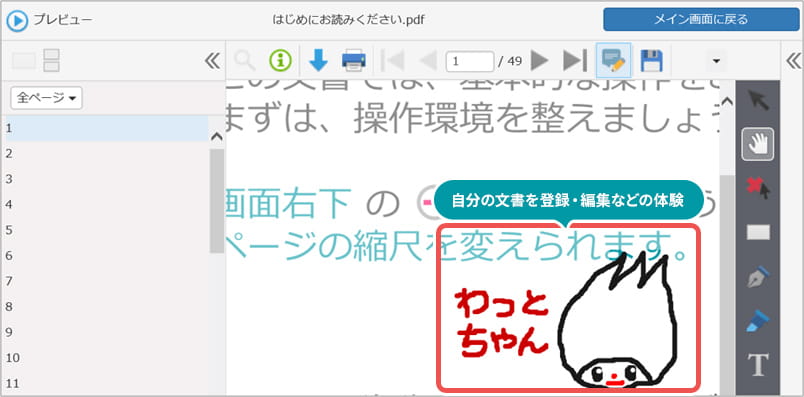The width and height of the screenshot is (804, 397).
Task: Select the text T annotation tool
Action: 758,365
